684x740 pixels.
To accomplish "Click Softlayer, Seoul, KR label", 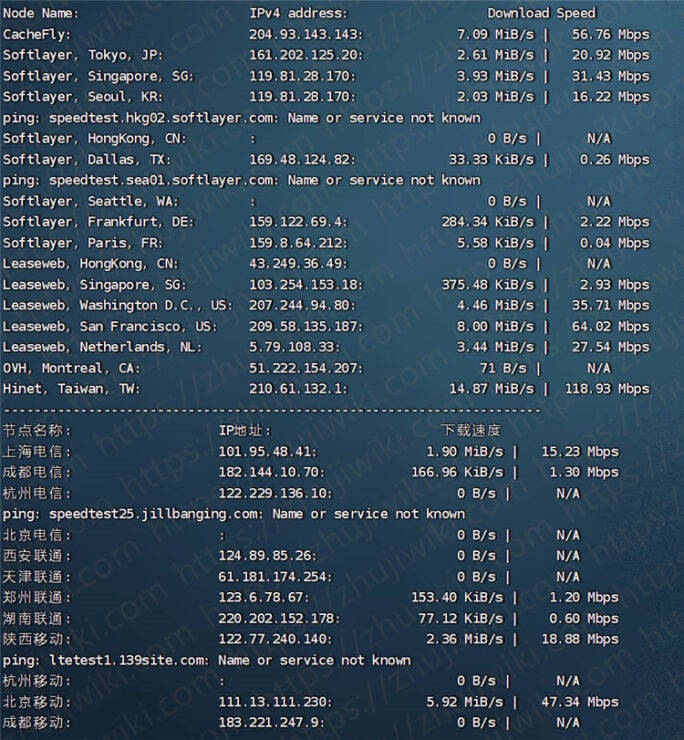I will (x=83, y=97).
